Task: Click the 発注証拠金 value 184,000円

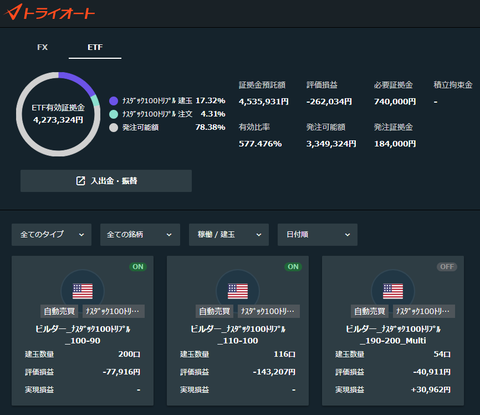Action: pos(395,144)
